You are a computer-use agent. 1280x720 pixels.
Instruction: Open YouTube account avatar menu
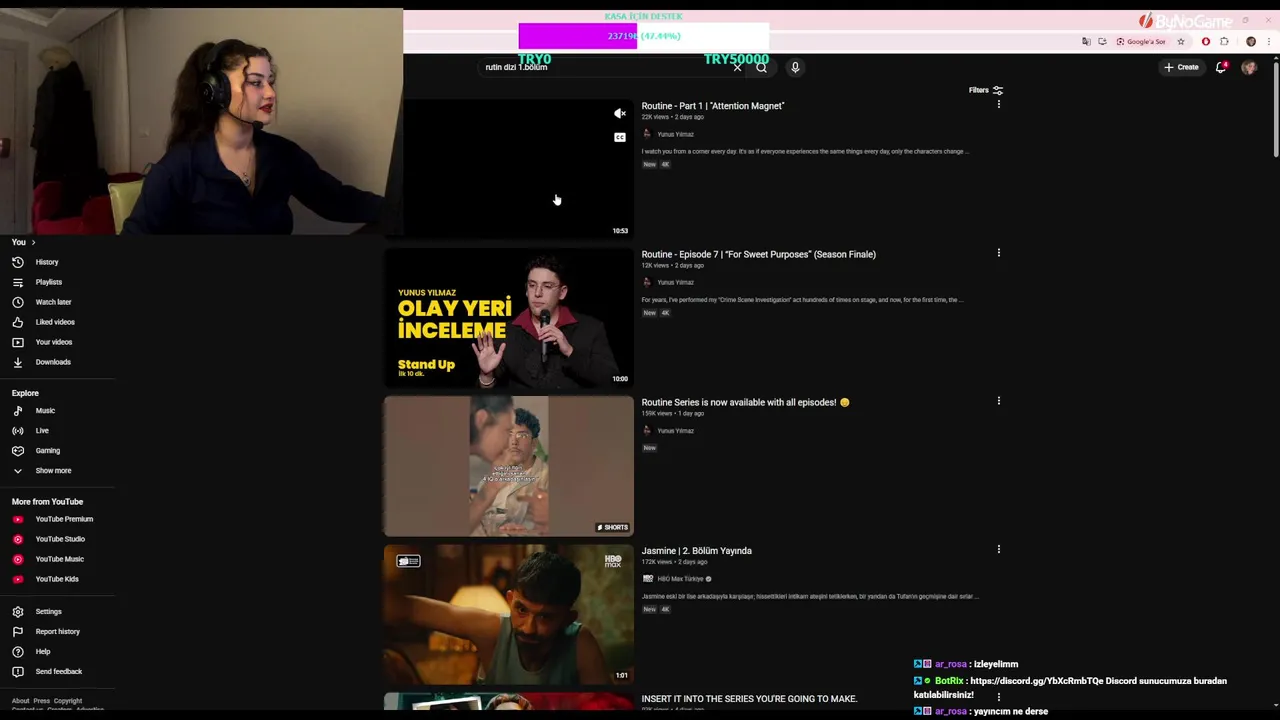(1249, 67)
